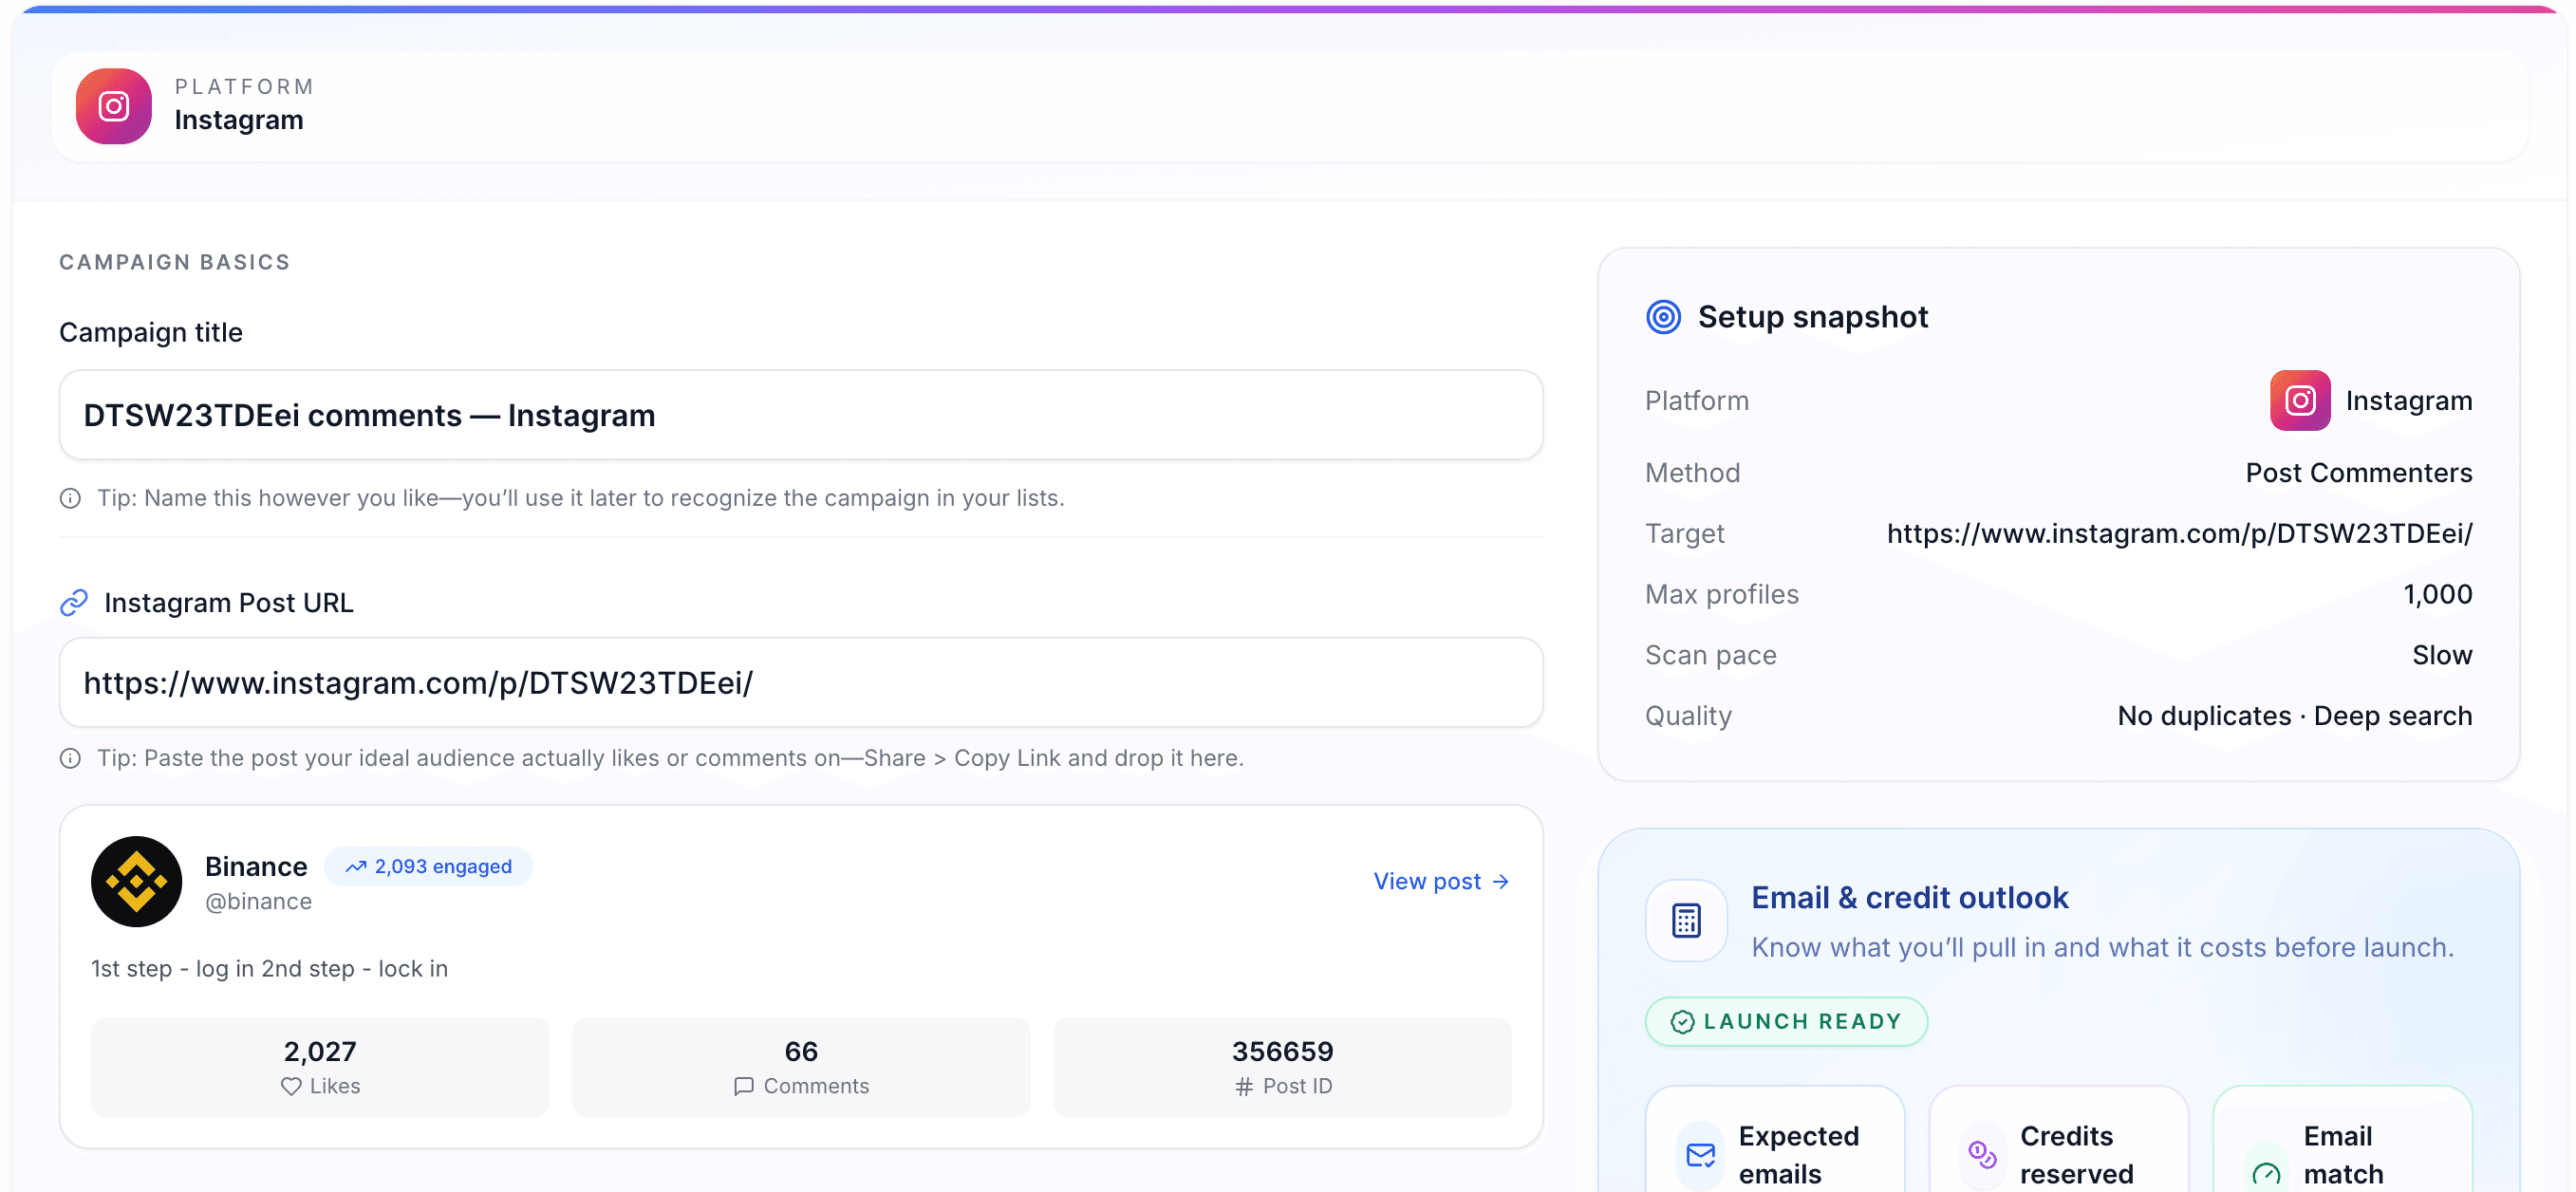2576x1192 pixels.
Task: Click the LAUNCH READY badge
Action: coord(1786,1021)
